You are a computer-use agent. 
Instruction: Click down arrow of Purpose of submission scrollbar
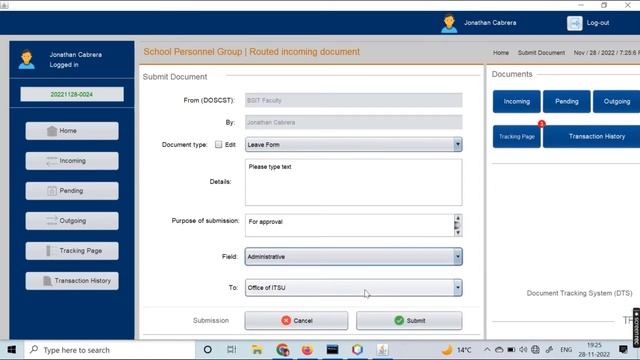(458, 232)
